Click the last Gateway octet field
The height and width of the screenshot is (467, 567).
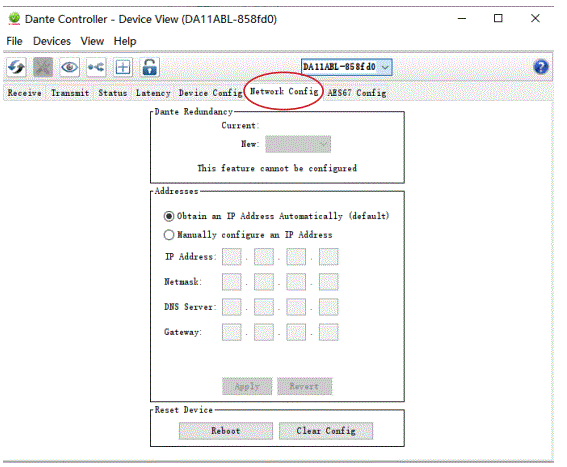click(328, 332)
